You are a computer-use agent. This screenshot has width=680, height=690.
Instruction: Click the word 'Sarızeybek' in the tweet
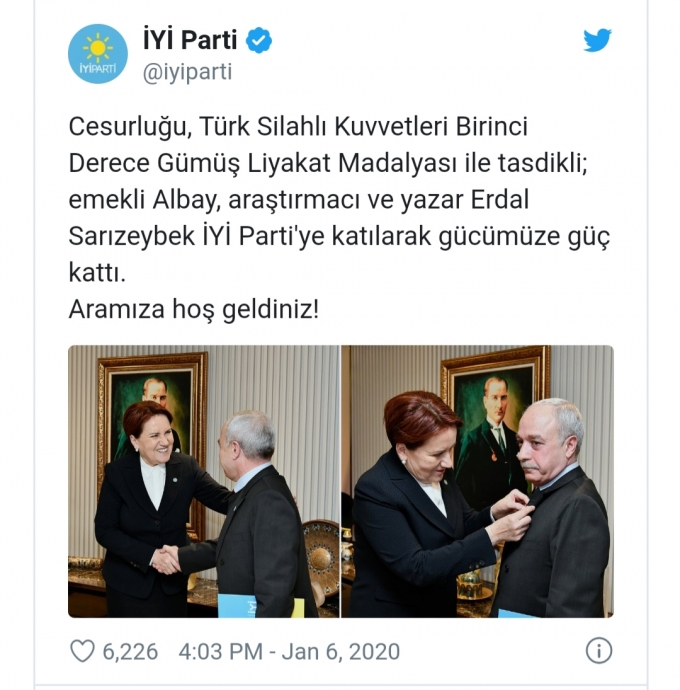pyautogui.click(x=132, y=237)
